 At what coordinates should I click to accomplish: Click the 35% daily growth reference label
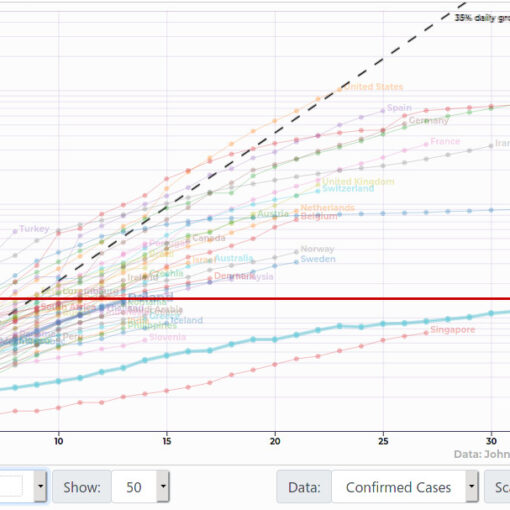(482, 18)
